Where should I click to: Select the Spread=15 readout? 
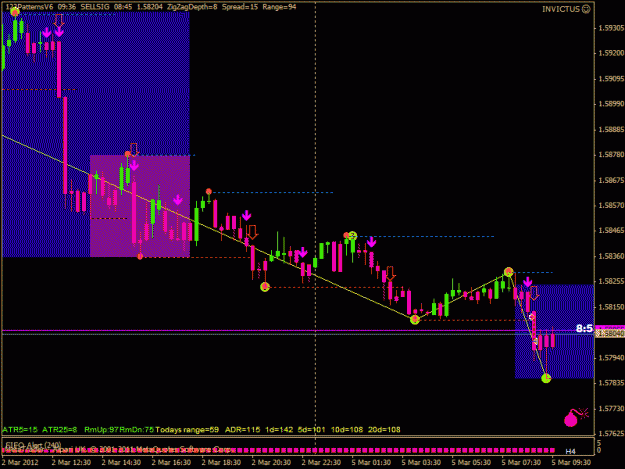[240, 7]
